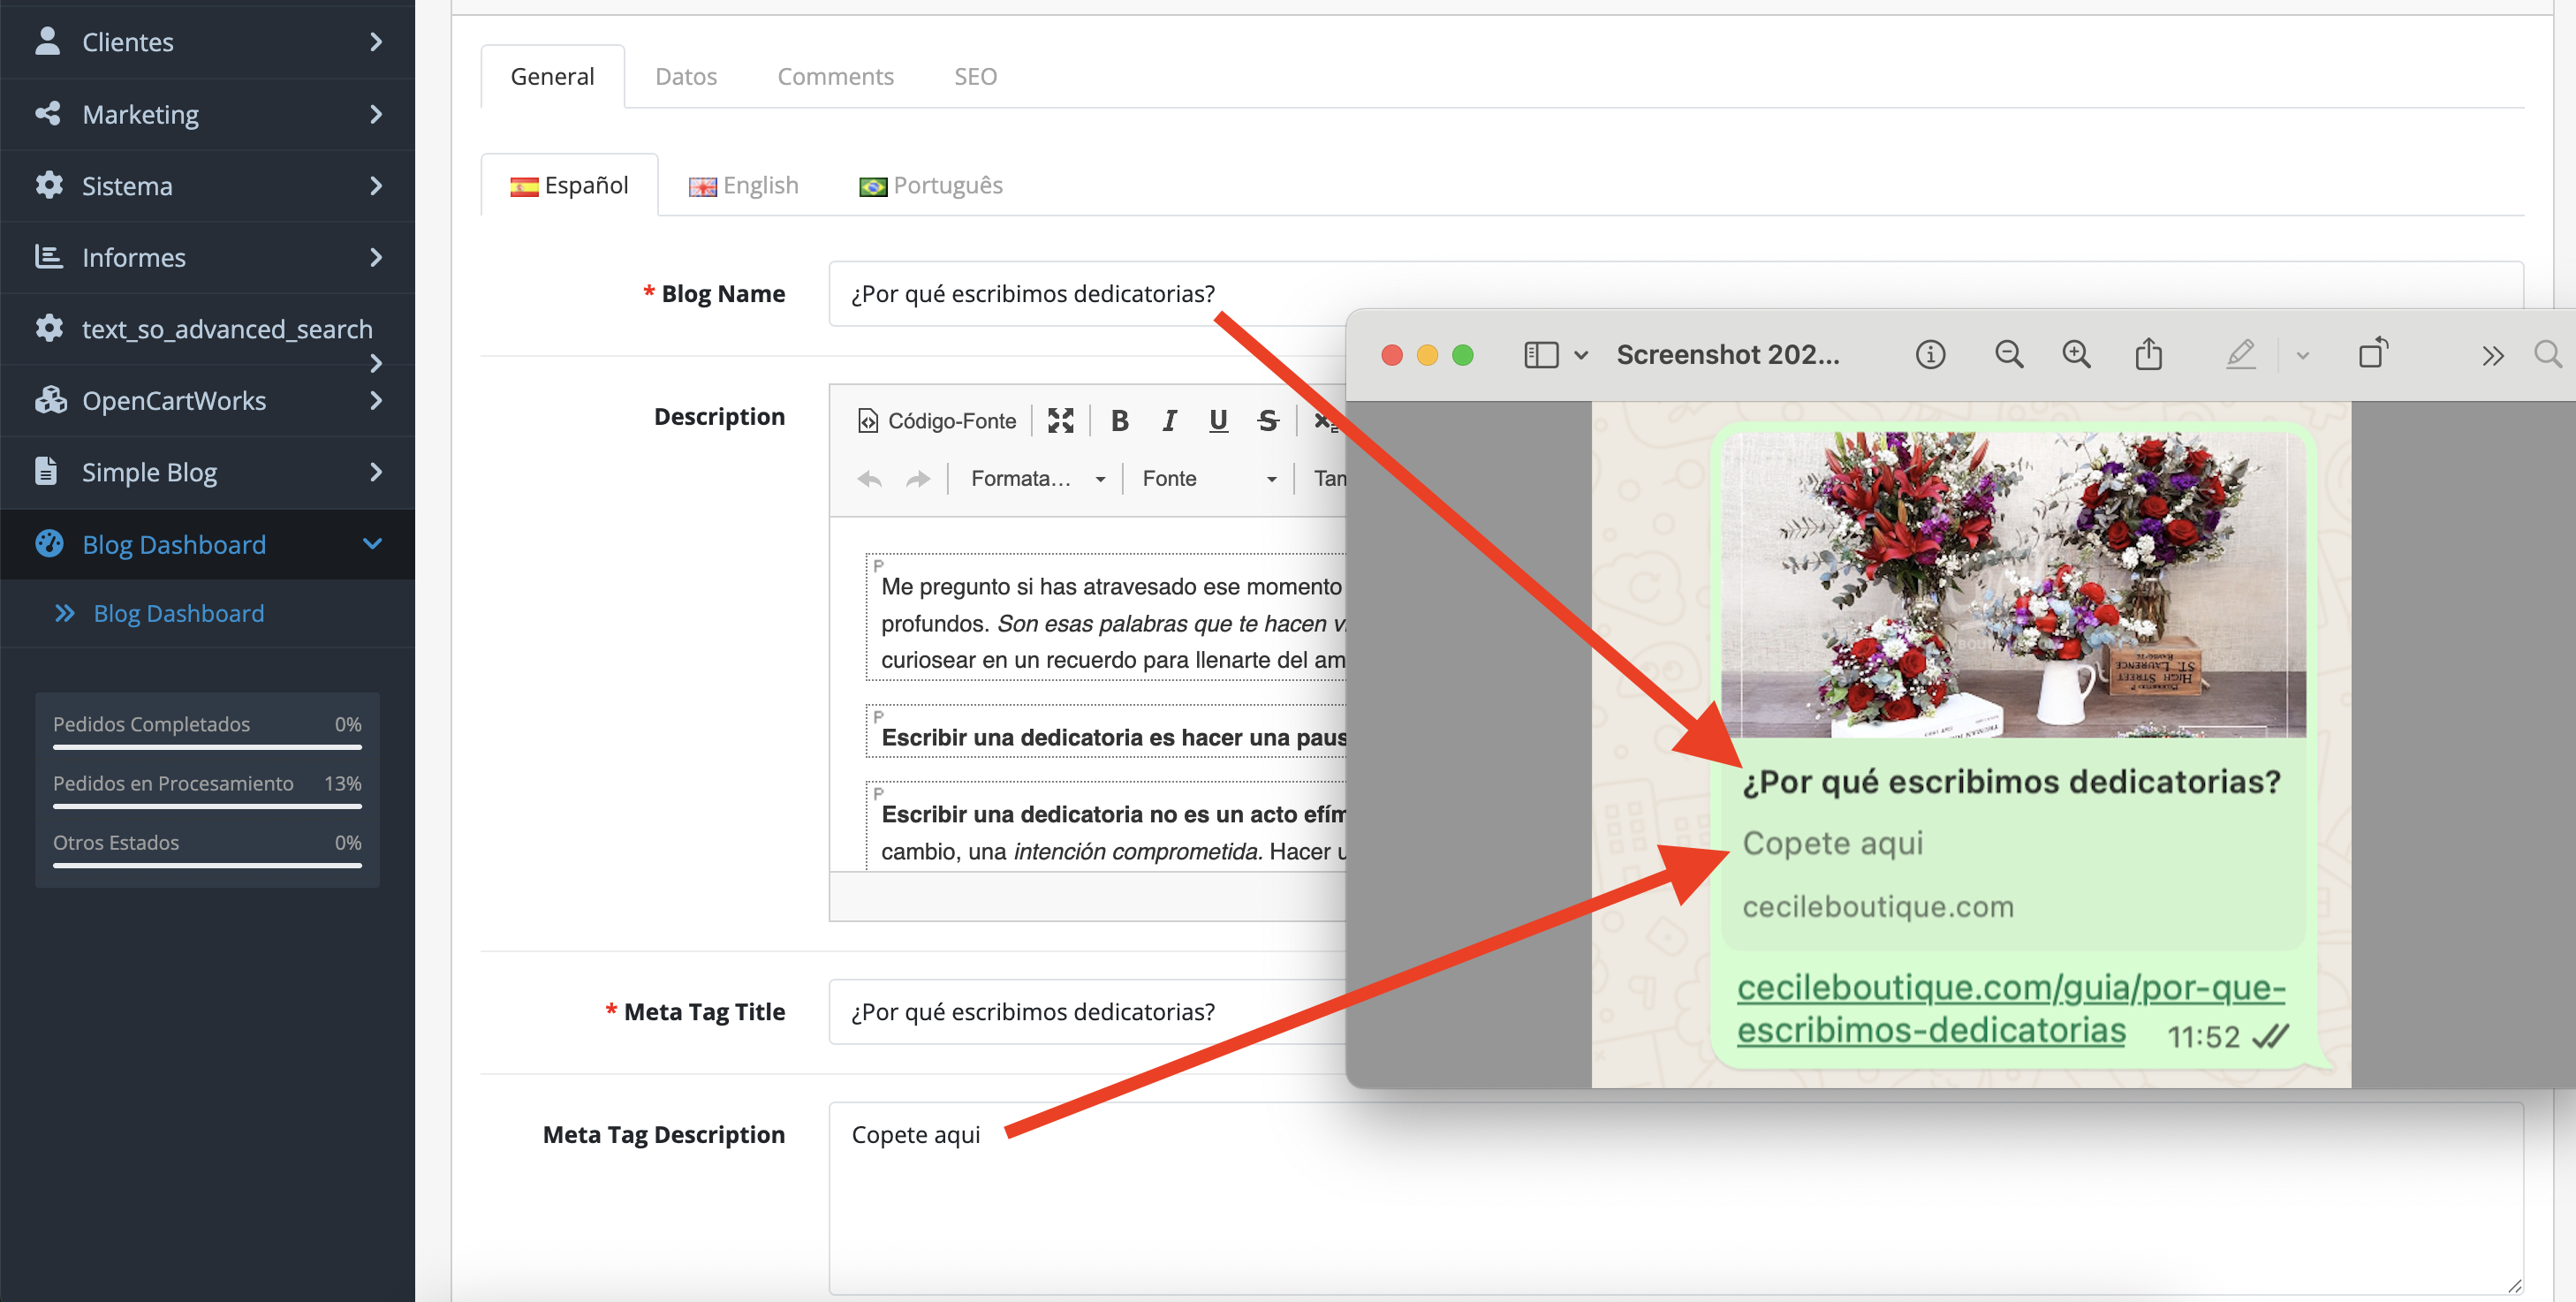Click the Preview zoom out icon
This screenshot has width=2576, height=1302.
click(2008, 354)
